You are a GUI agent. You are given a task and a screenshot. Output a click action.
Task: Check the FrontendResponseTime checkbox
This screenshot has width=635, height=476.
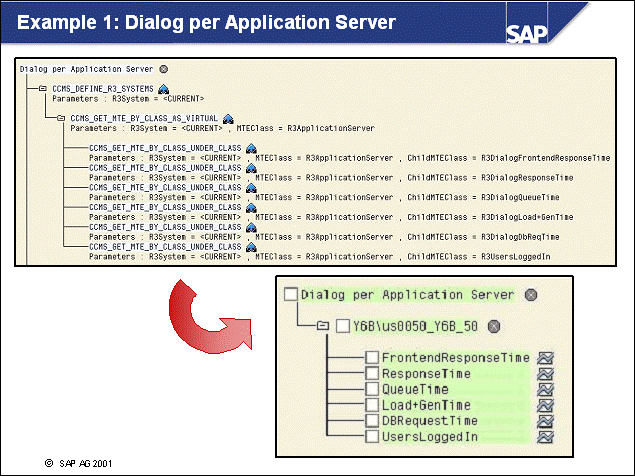click(372, 358)
